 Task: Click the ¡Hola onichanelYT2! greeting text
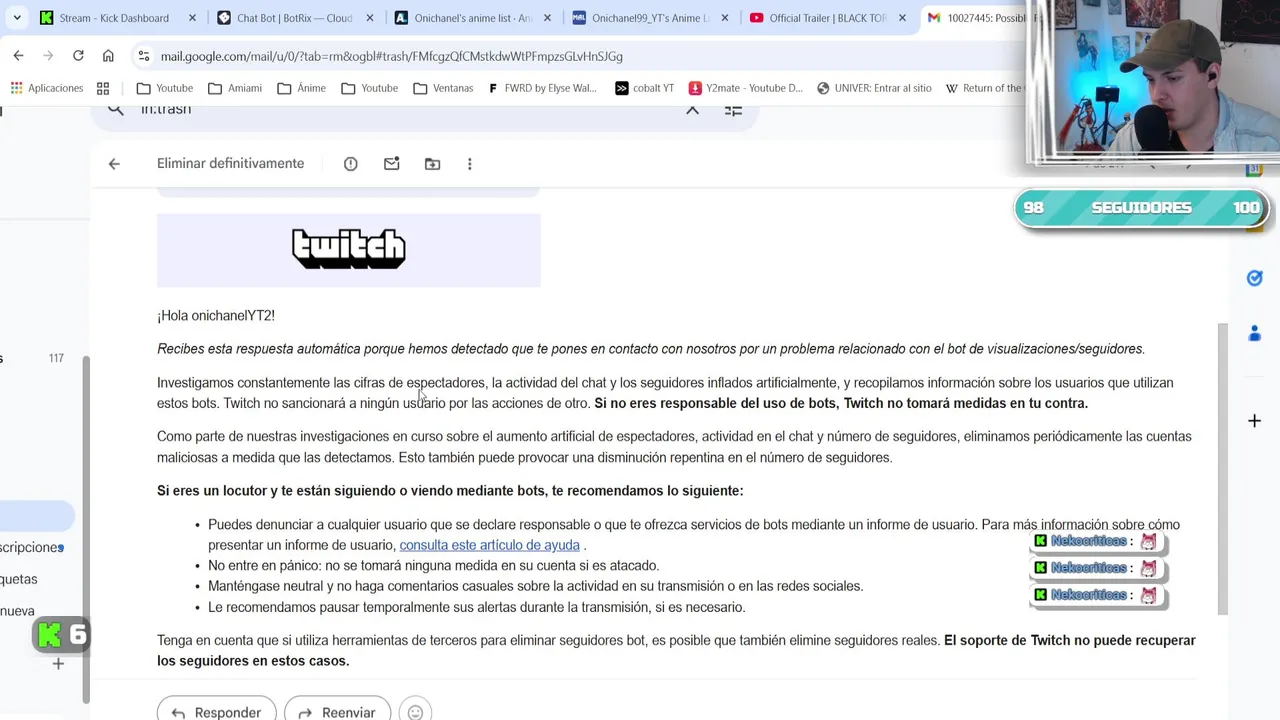[x=216, y=316]
